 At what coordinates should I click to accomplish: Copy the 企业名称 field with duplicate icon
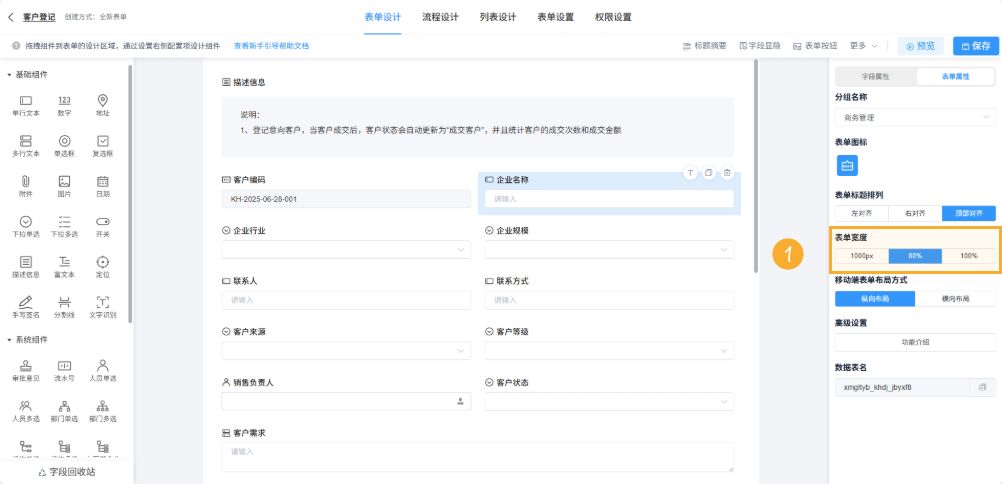coord(709,173)
